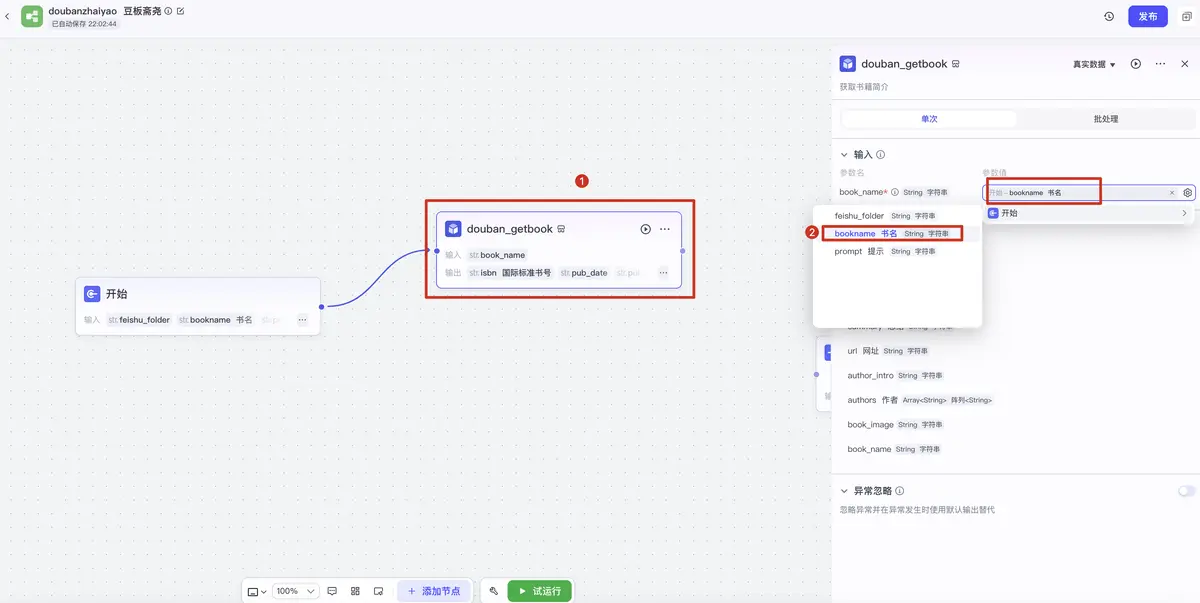Click the panel's douban_getbook cube icon
The width and height of the screenshot is (1200, 603).
click(x=848, y=64)
